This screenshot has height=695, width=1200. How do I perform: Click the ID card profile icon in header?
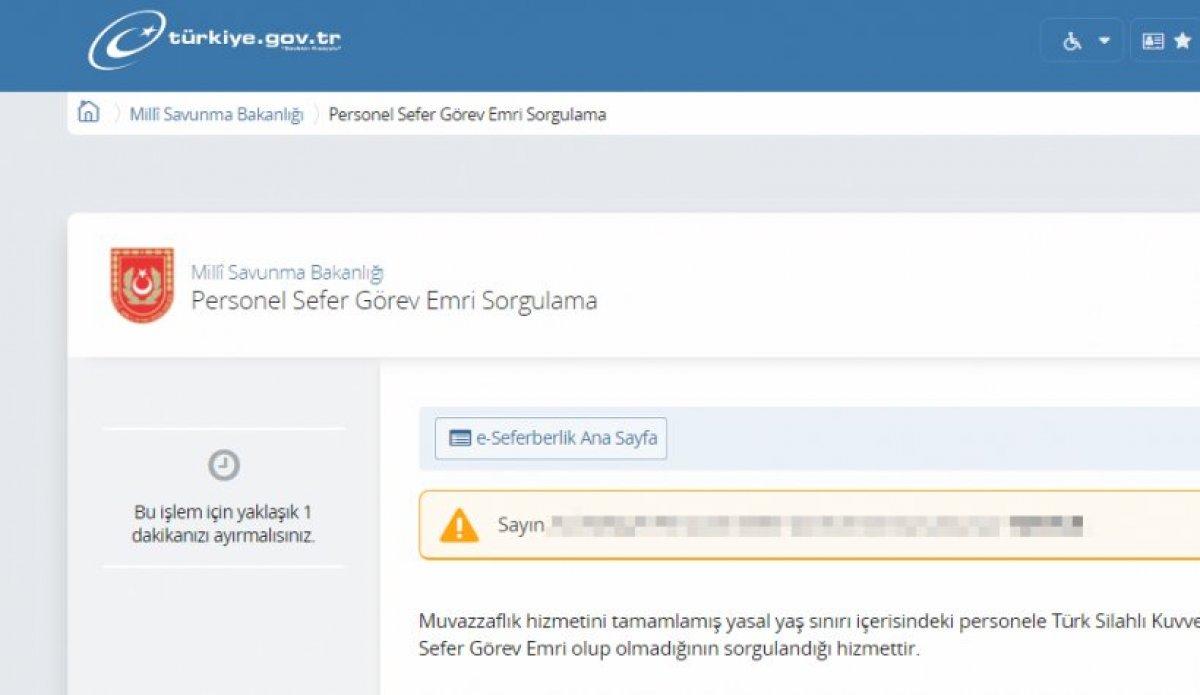[1152, 42]
